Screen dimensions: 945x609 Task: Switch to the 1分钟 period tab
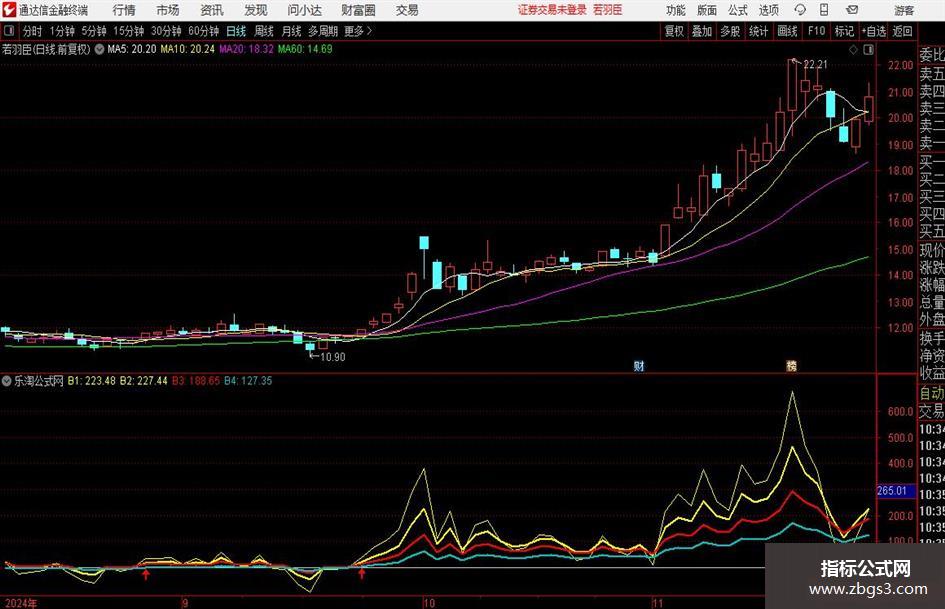point(62,31)
